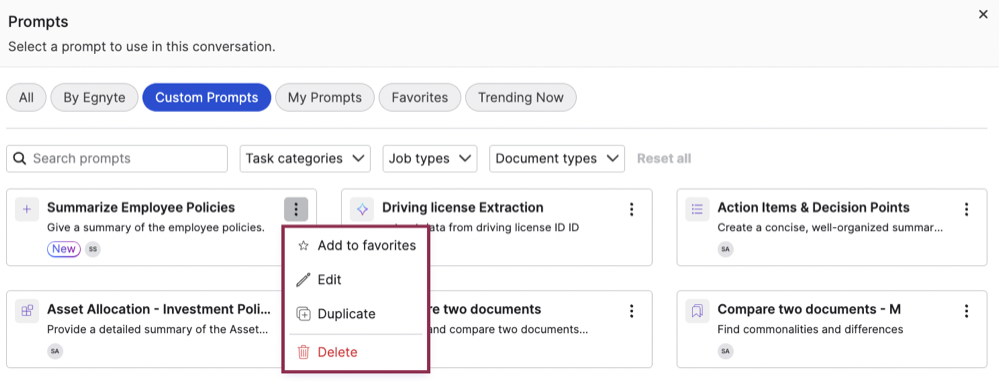Screen dimensions: 999x381
Task: Click 'Create a concise, well-organized summar...' description
Action: (830, 227)
